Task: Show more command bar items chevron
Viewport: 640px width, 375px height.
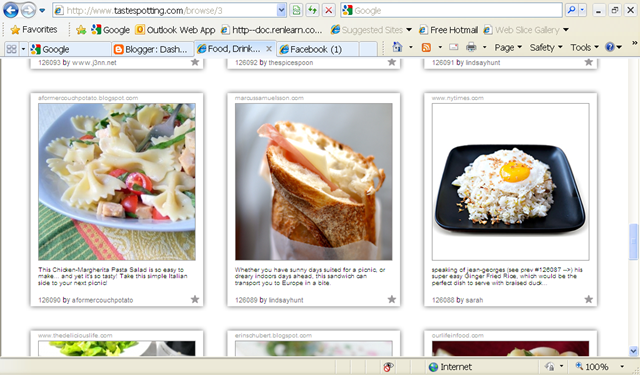Action: click(634, 43)
